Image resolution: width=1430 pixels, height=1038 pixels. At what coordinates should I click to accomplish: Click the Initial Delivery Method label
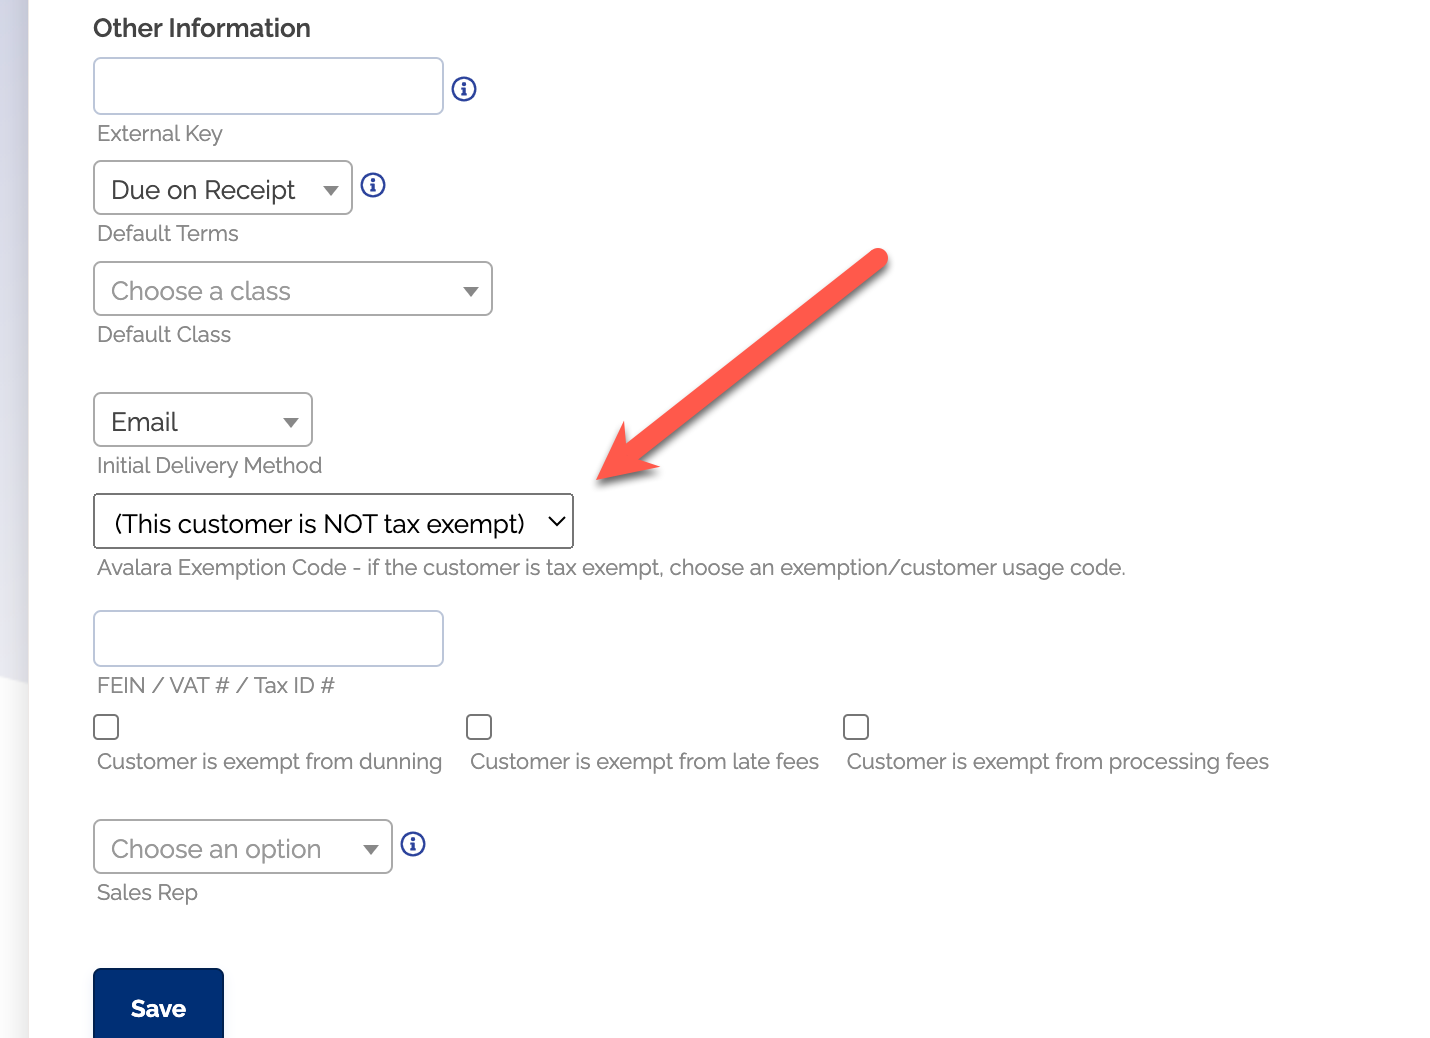[209, 466]
